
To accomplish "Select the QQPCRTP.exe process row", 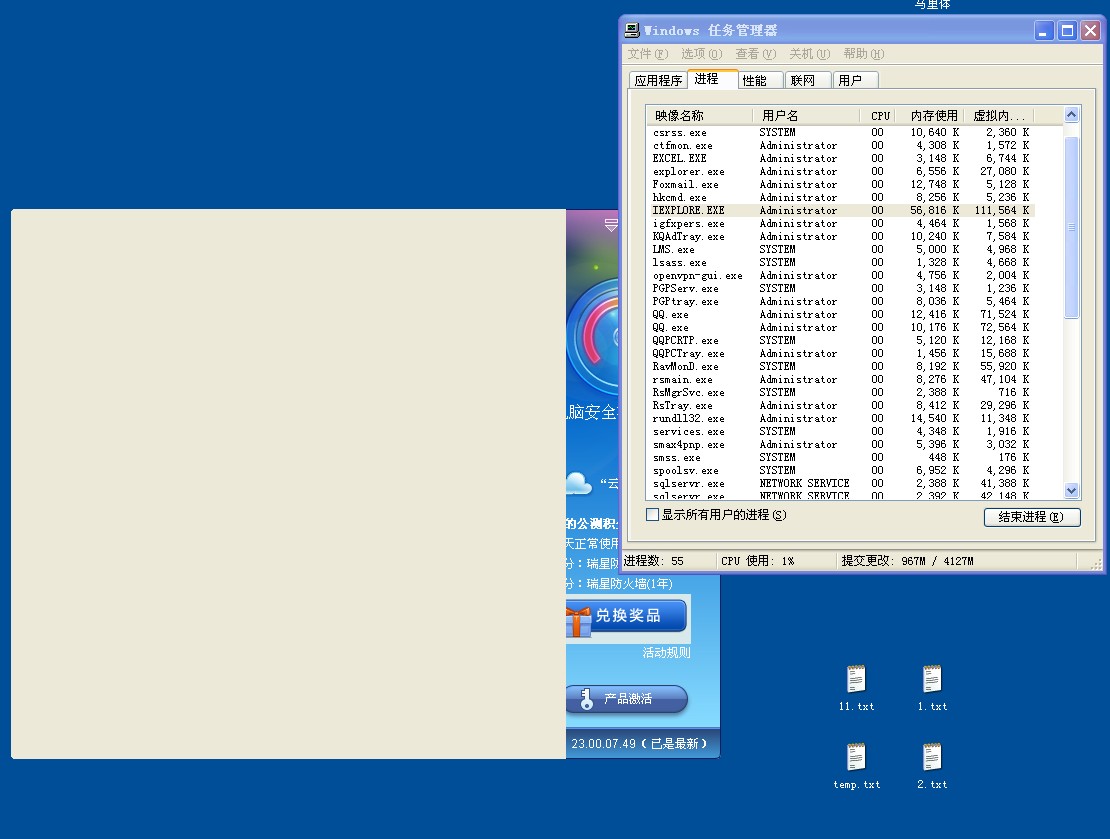I will pyautogui.click(x=841, y=341).
